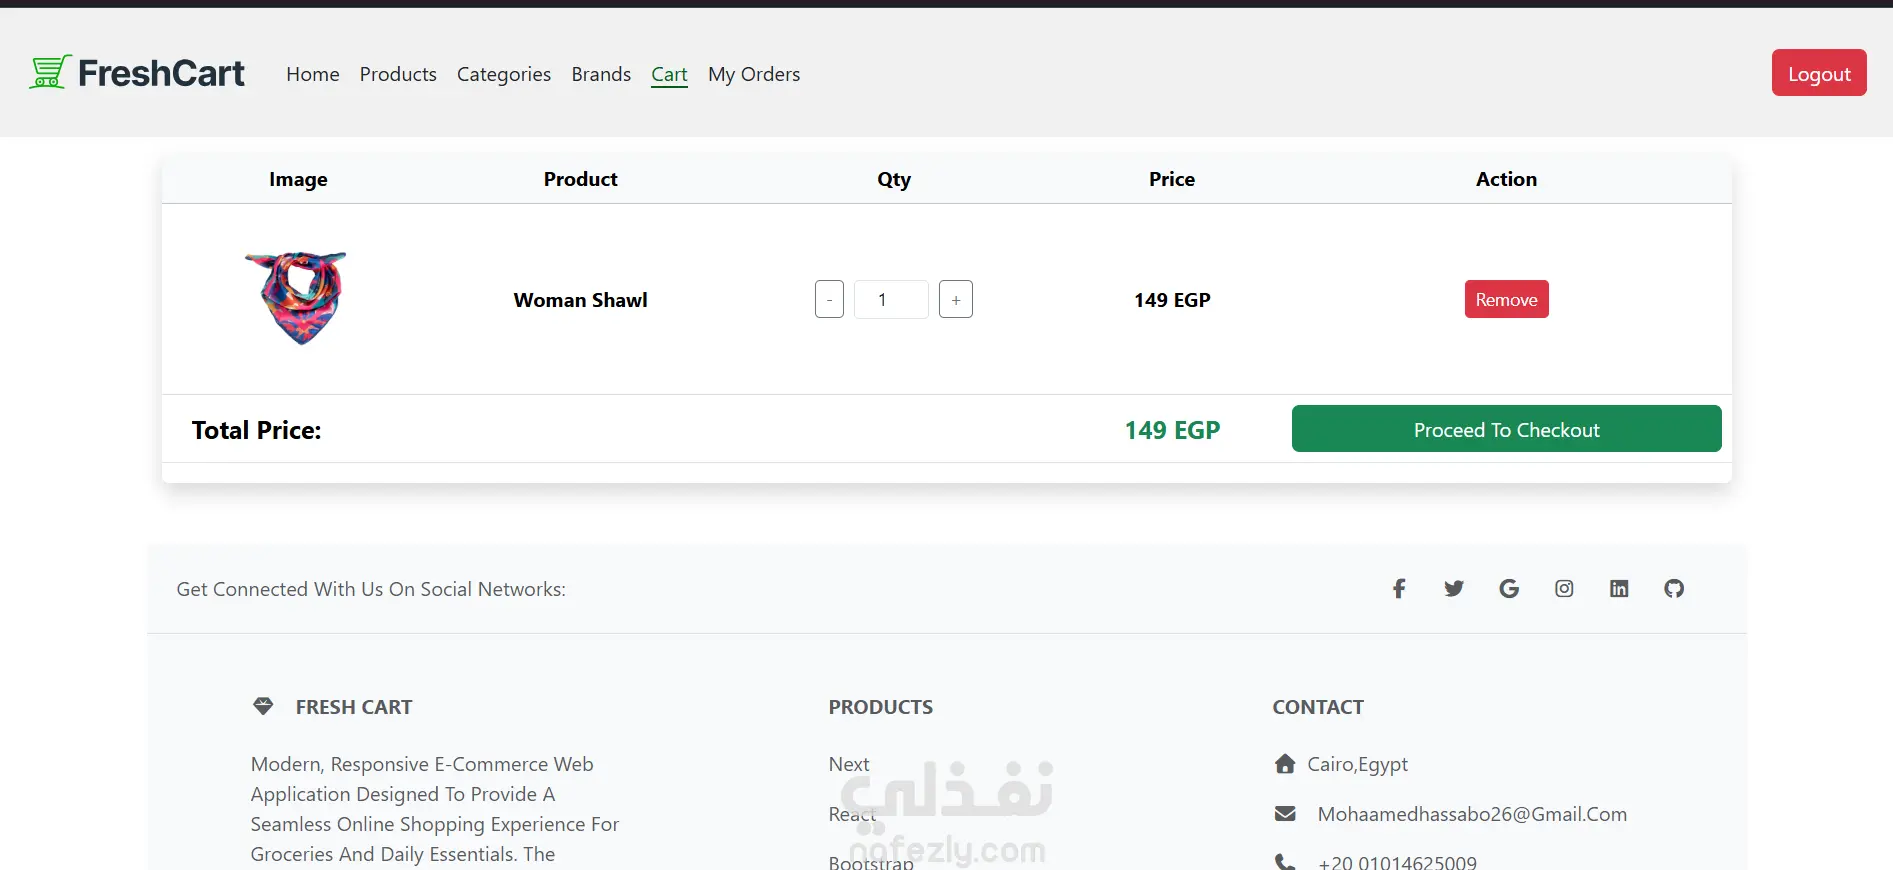Increase Woman Shawl quantity with plus
The width and height of the screenshot is (1893, 870).
click(956, 299)
